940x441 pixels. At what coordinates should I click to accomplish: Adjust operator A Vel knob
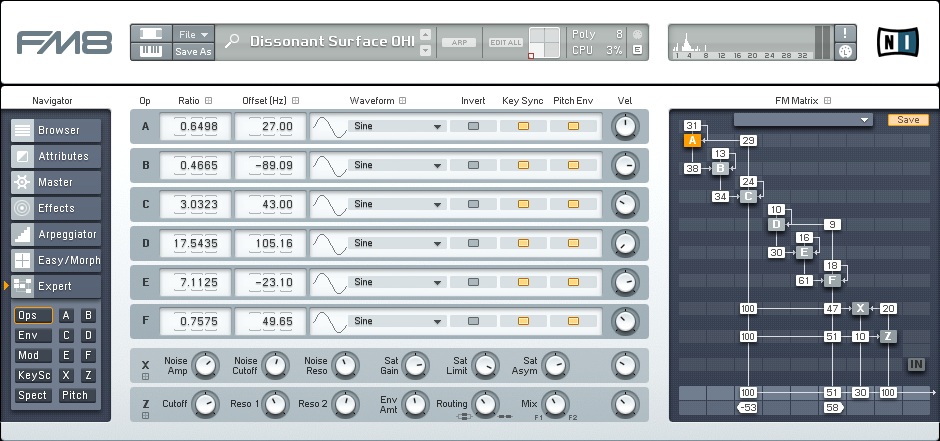pos(625,126)
